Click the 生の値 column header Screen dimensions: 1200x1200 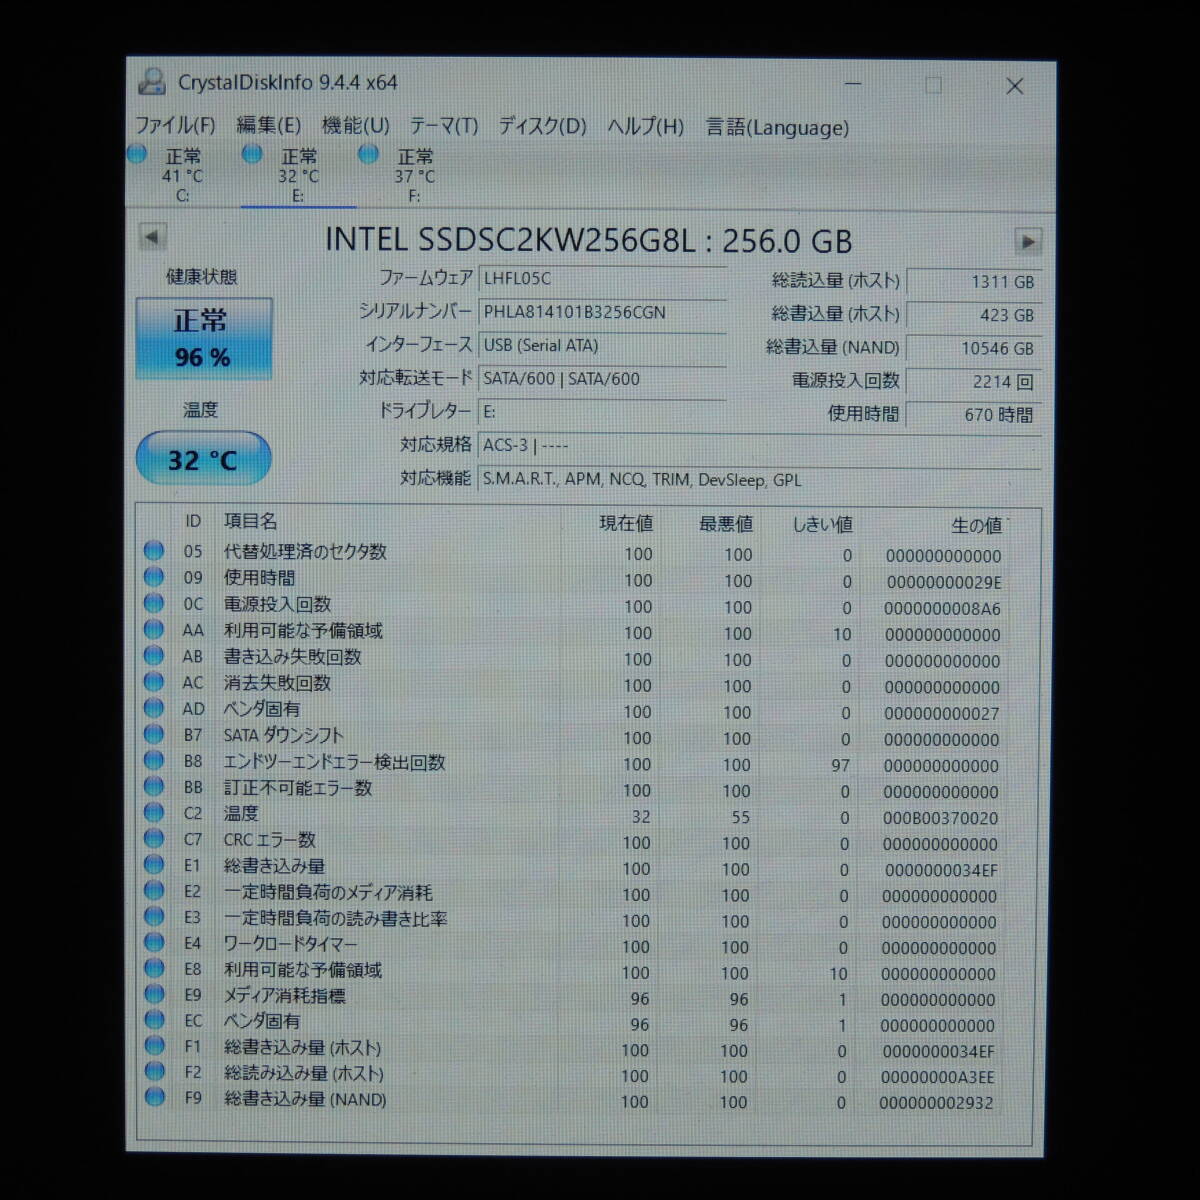tap(976, 525)
